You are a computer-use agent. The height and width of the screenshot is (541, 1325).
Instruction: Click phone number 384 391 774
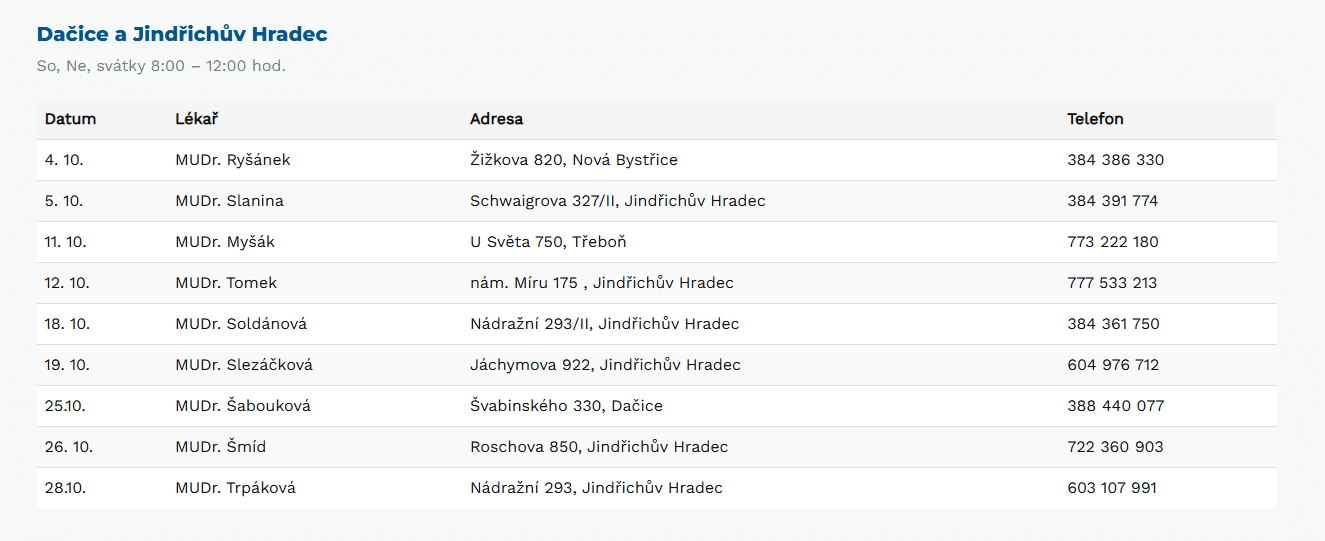coord(1112,201)
